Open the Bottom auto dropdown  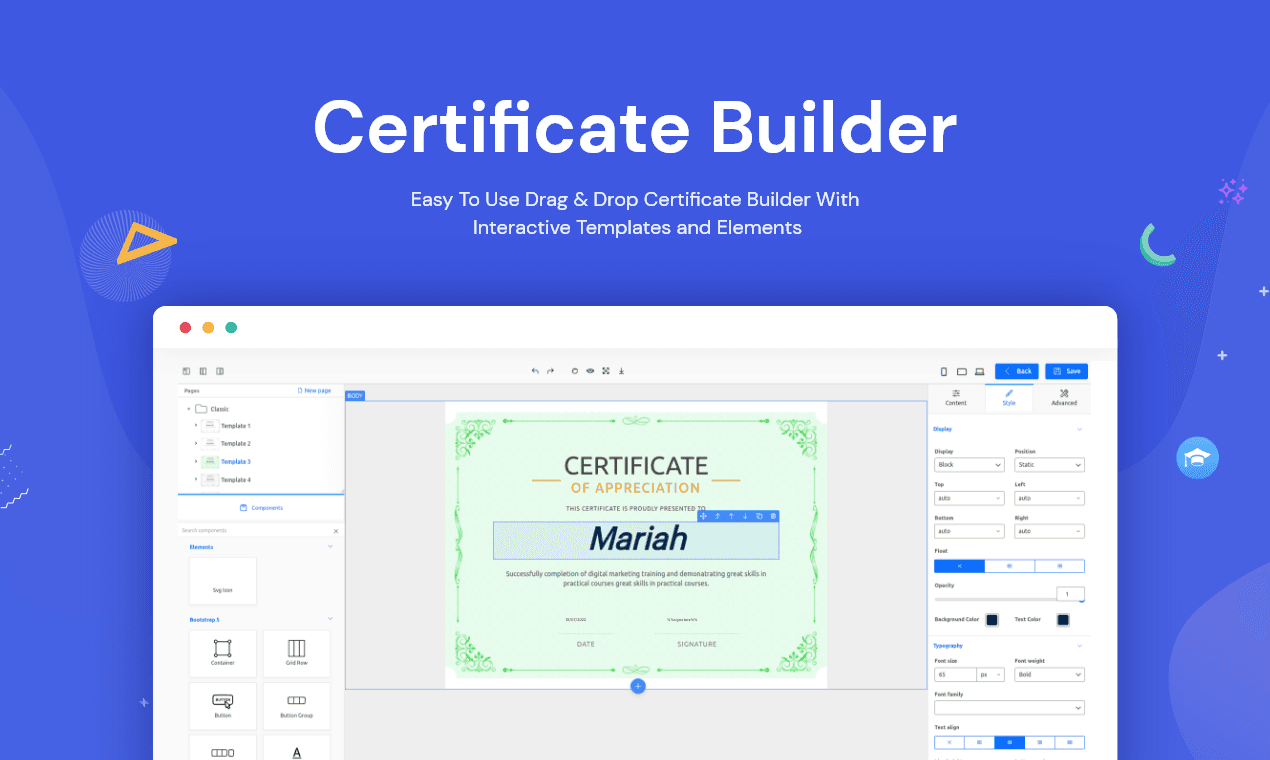(969, 531)
